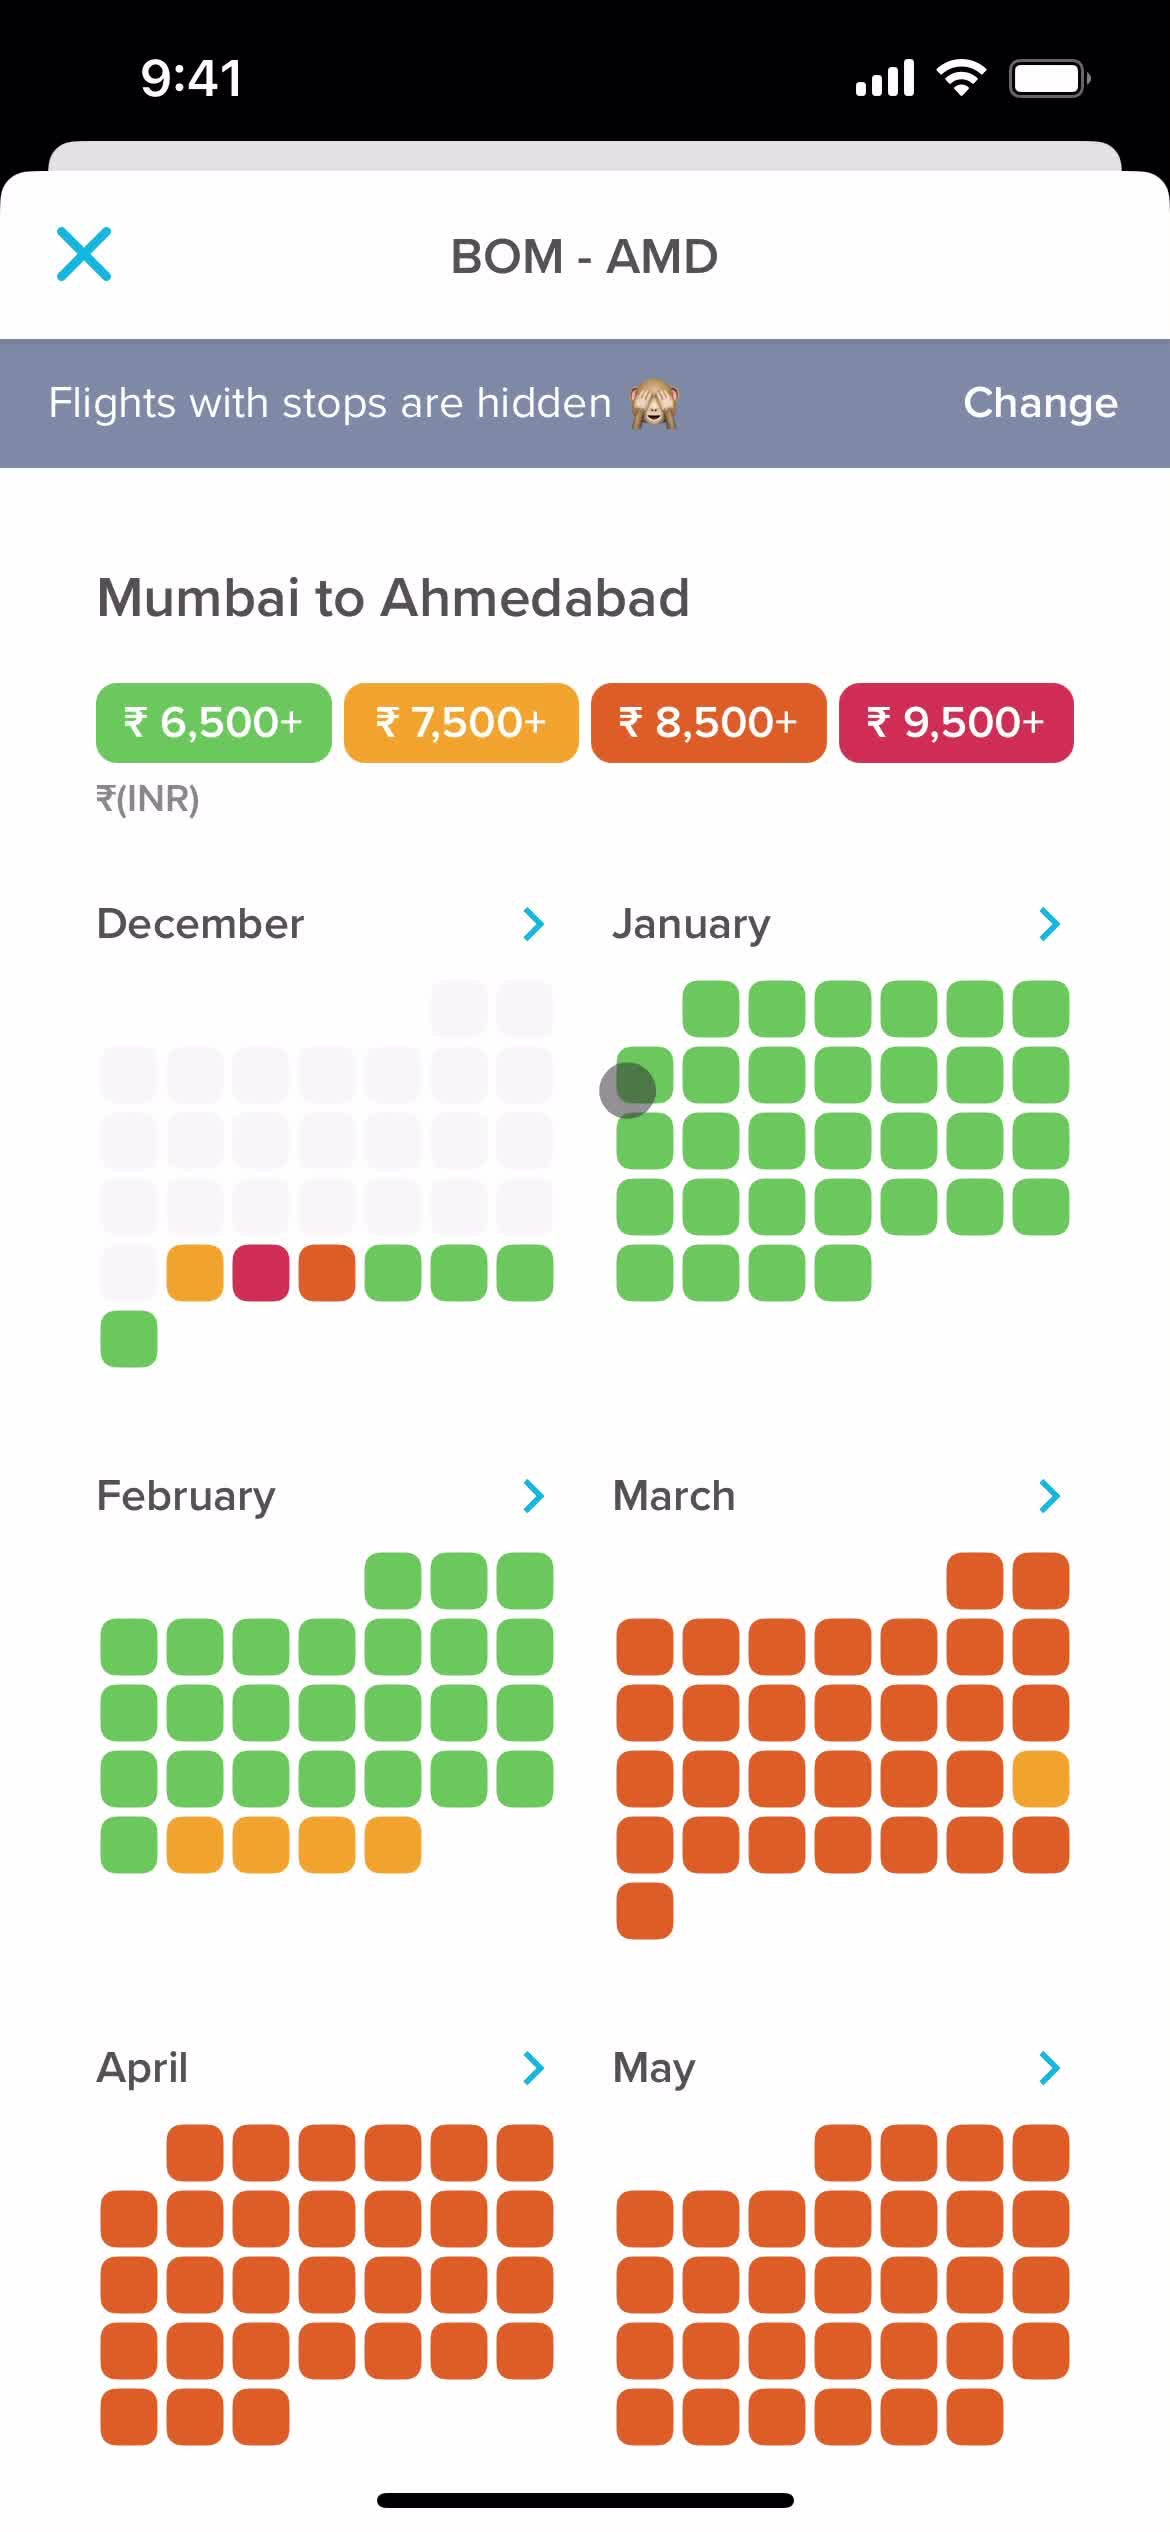The height and width of the screenshot is (2532, 1170).
Task: Tap the January month title
Action: (x=691, y=924)
